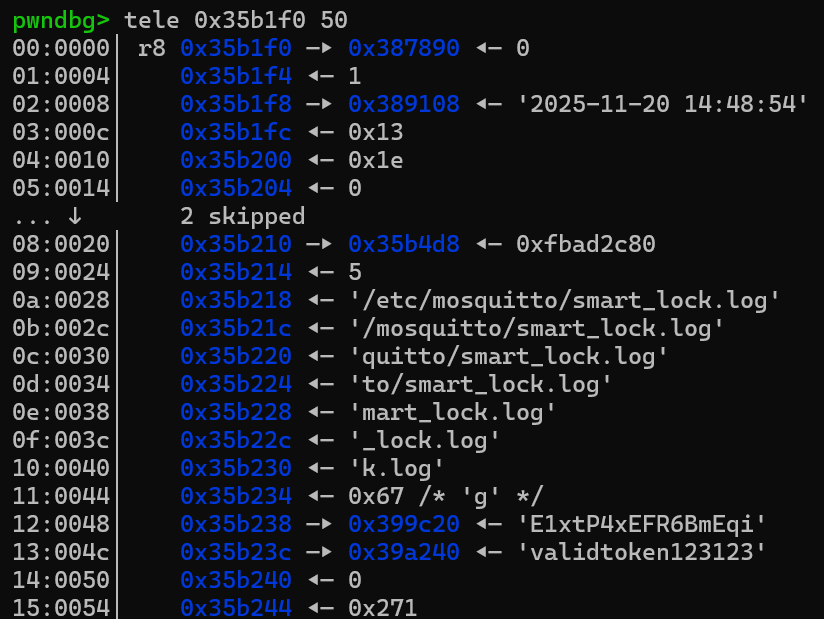Screen dimensions: 824x619
Task: Click the pwndbg> prompt text
Action: click(61, 19)
